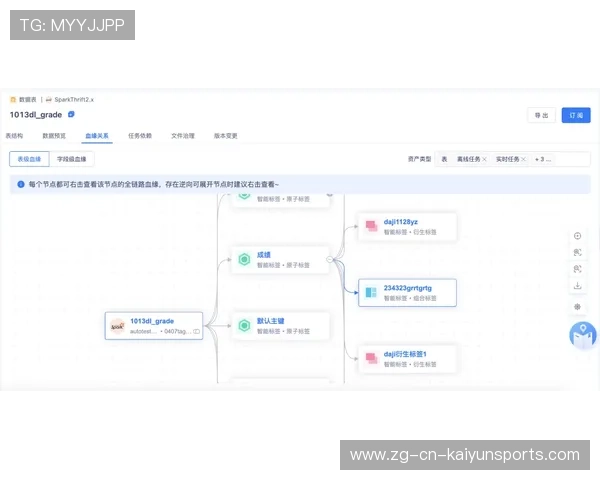600x480 pixels.
Task: Click the pink icon on daji衍生标签1 node
Action: 371,359
